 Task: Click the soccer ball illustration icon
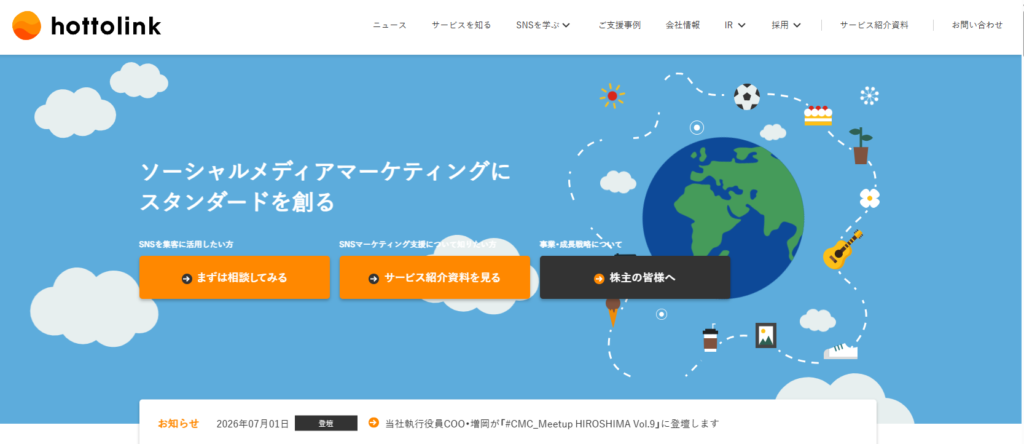click(x=746, y=97)
